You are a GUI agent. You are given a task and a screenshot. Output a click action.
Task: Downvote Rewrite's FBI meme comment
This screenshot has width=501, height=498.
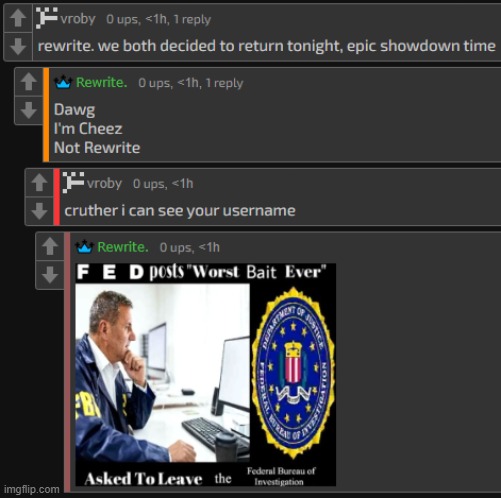click(x=50, y=275)
